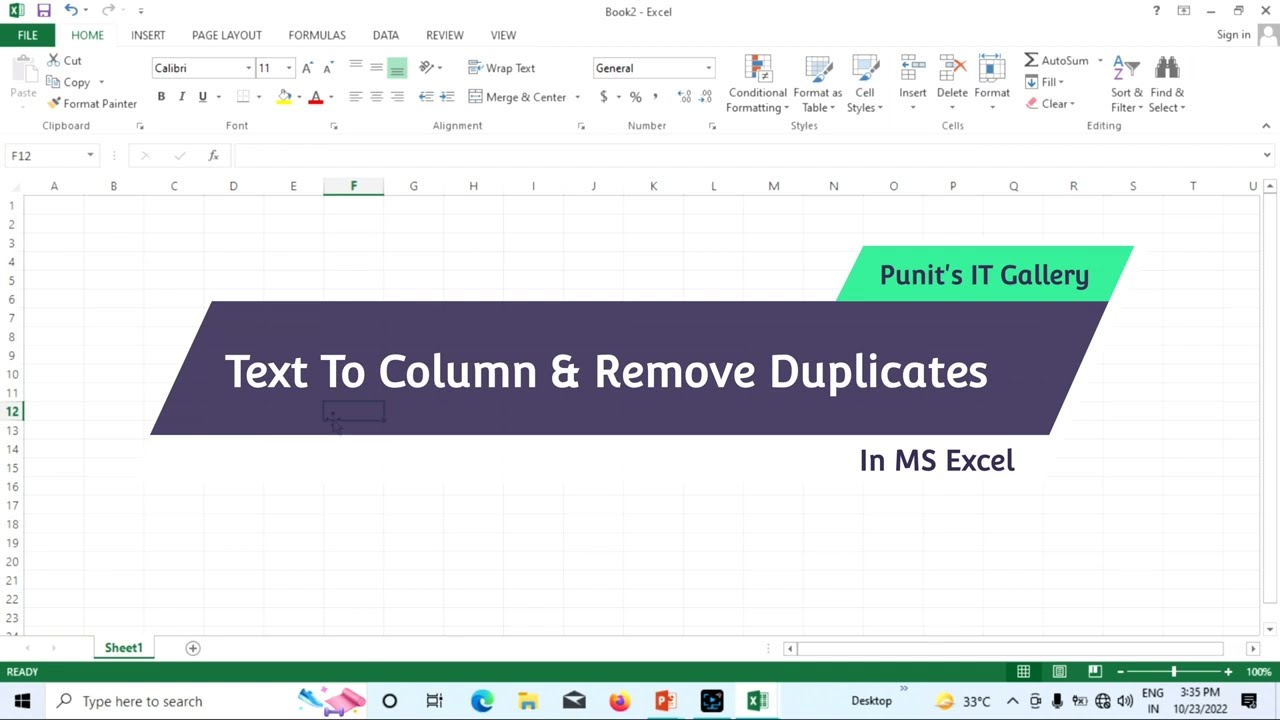Switch to the PAGE LAYOUT tab

227,35
